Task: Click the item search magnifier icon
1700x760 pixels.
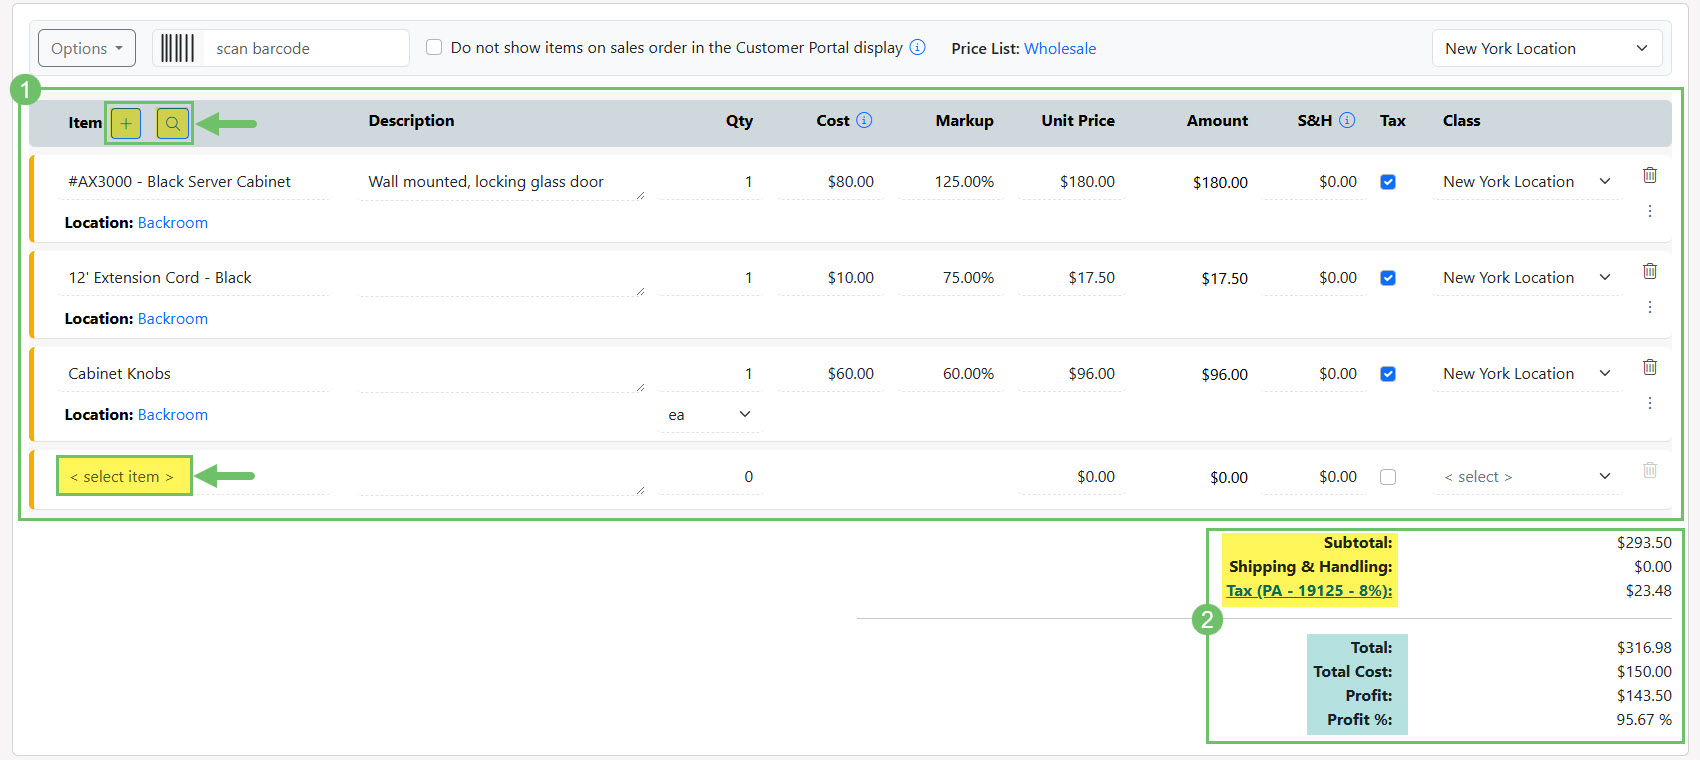Action: pyautogui.click(x=173, y=123)
